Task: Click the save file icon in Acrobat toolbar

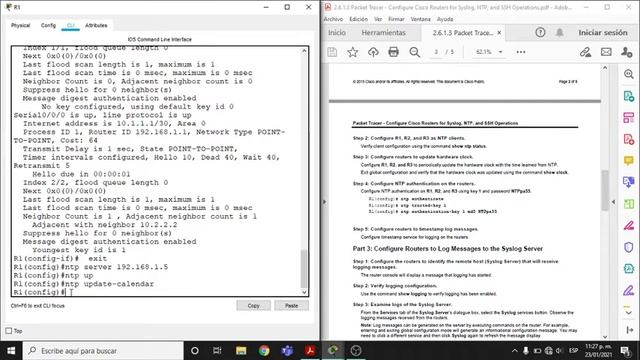Action: pyautogui.click(x=332, y=52)
